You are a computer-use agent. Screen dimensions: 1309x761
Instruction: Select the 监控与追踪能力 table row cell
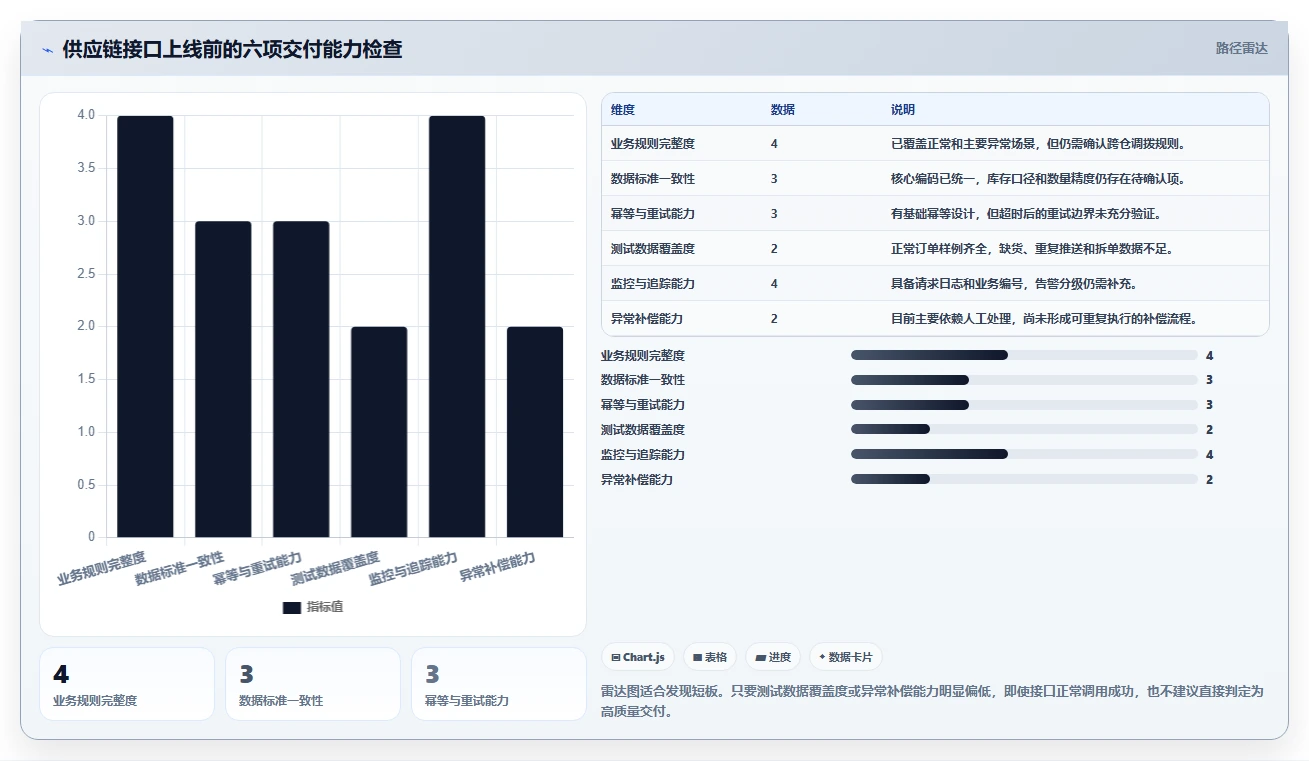[x=653, y=284]
